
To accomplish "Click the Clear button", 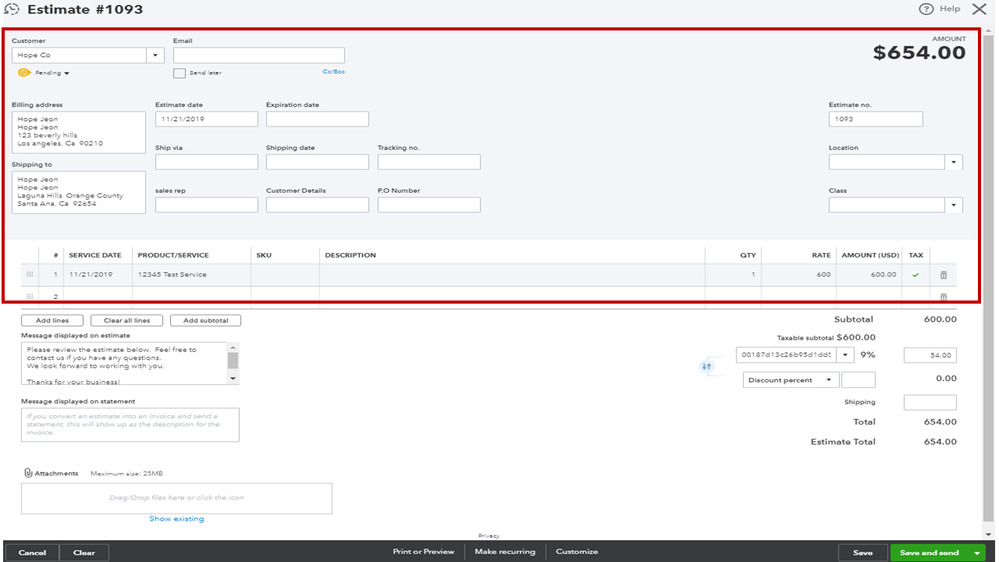I will 83,552.
